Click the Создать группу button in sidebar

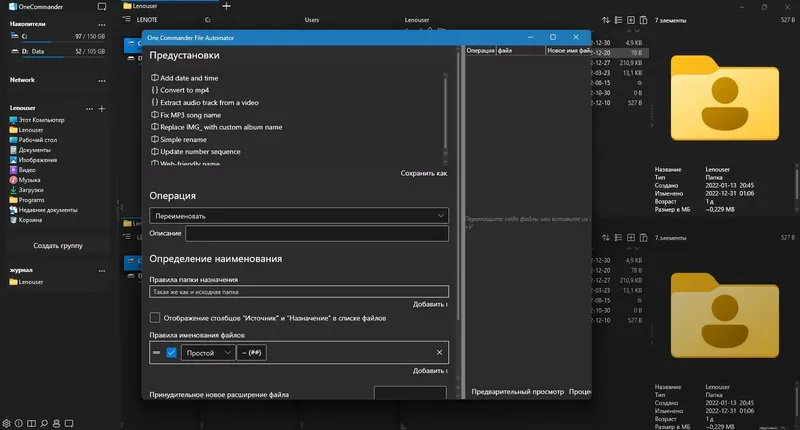[x=58, y=246]
